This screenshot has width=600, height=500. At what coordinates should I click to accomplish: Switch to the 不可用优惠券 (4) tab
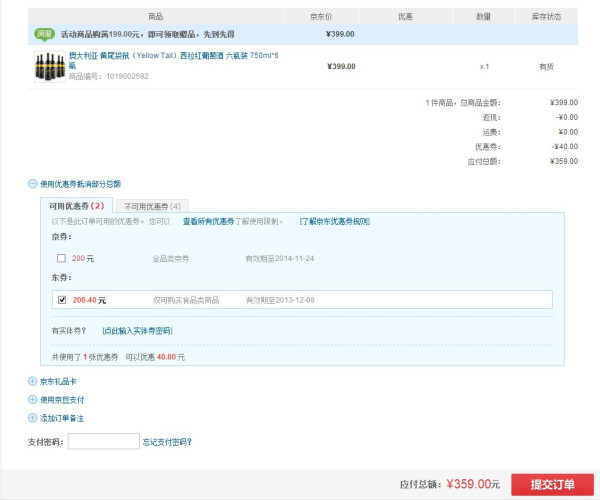[152, 207]
